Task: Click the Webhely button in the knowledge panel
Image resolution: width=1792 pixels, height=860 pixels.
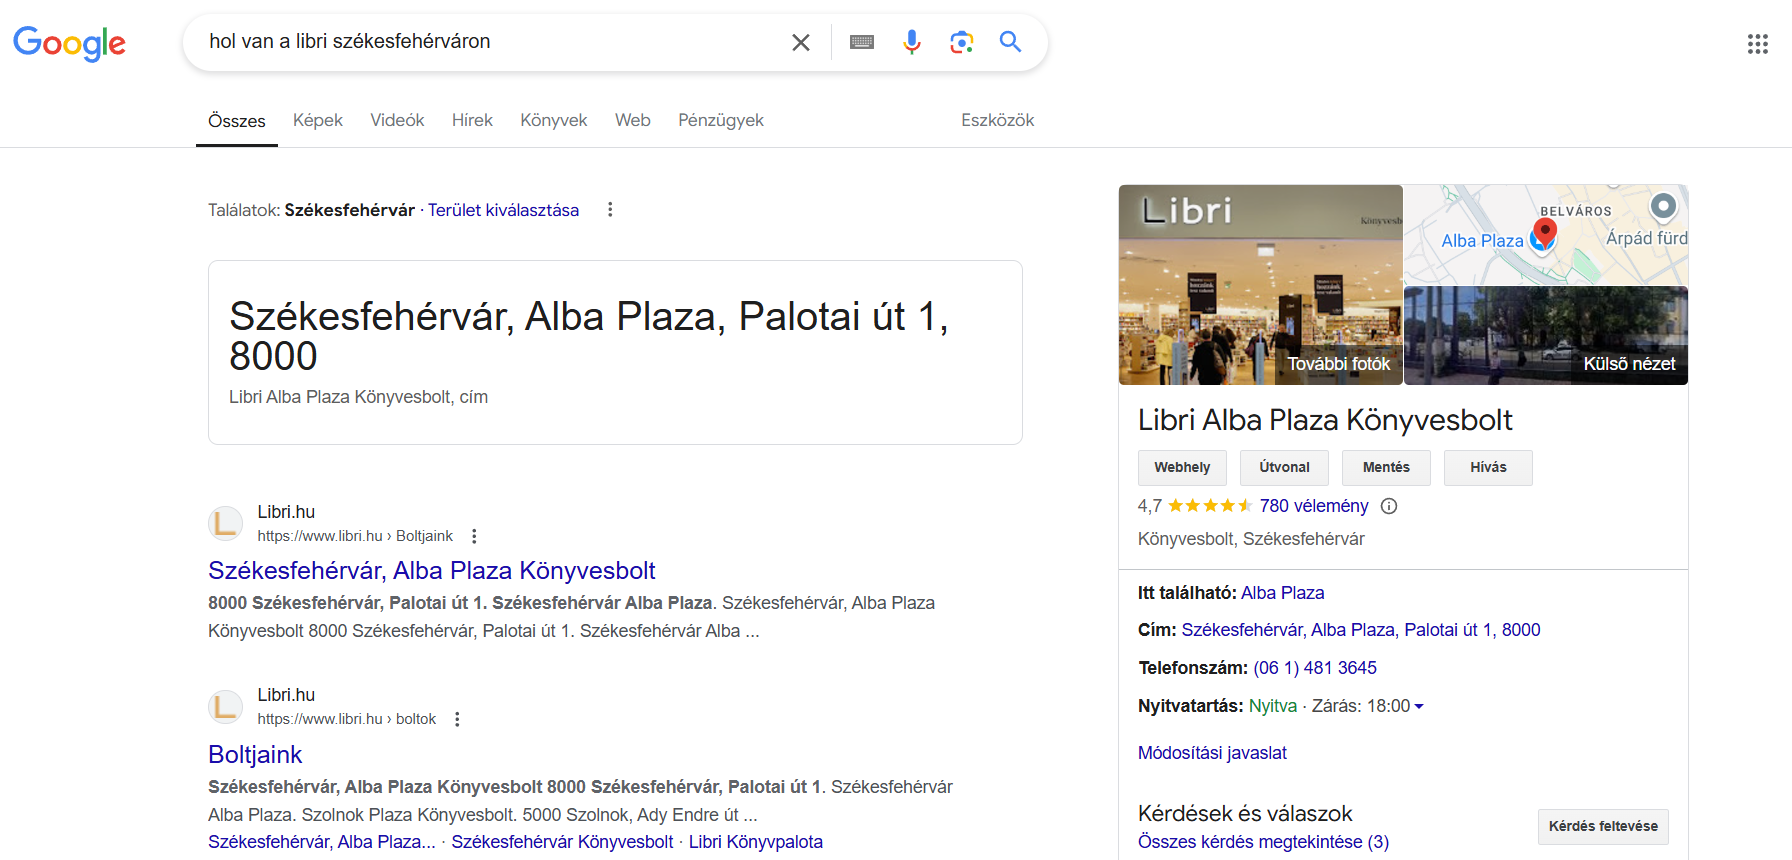Action: [x=1182, y=468]
